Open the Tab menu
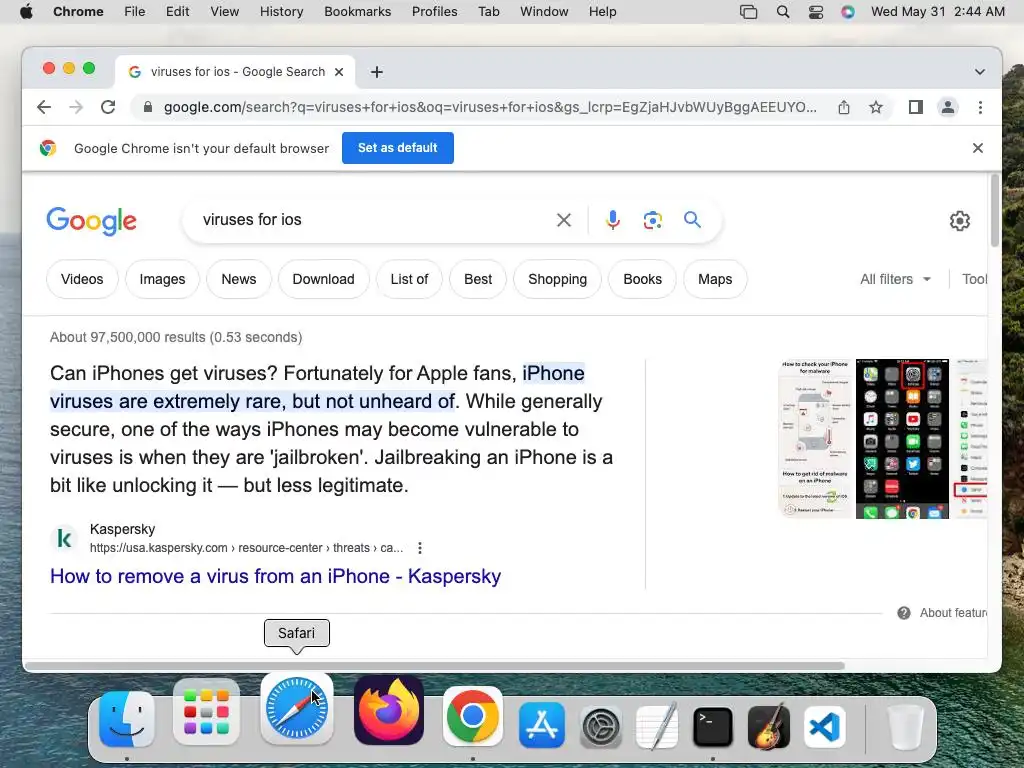The image size is (1024, 768). pyautogui.click(x=488, y=12)
